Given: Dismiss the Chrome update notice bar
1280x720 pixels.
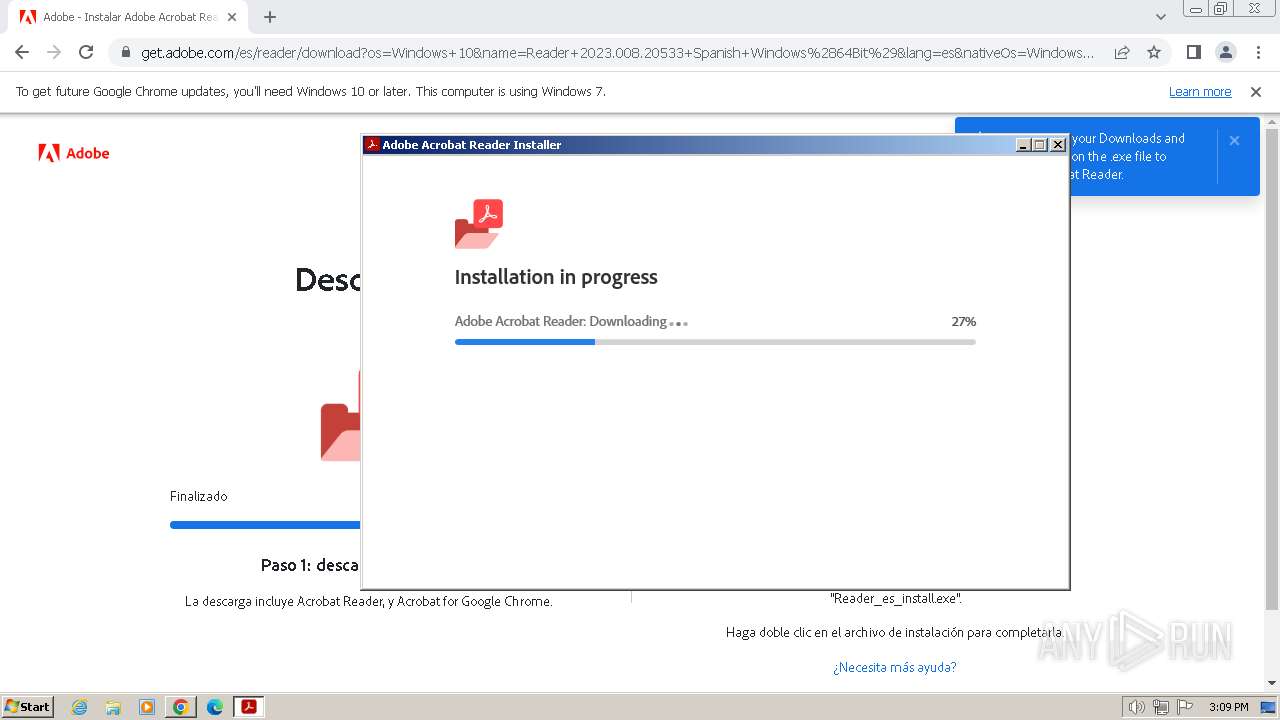Looking at the screenshot, I should [1256, 91].
